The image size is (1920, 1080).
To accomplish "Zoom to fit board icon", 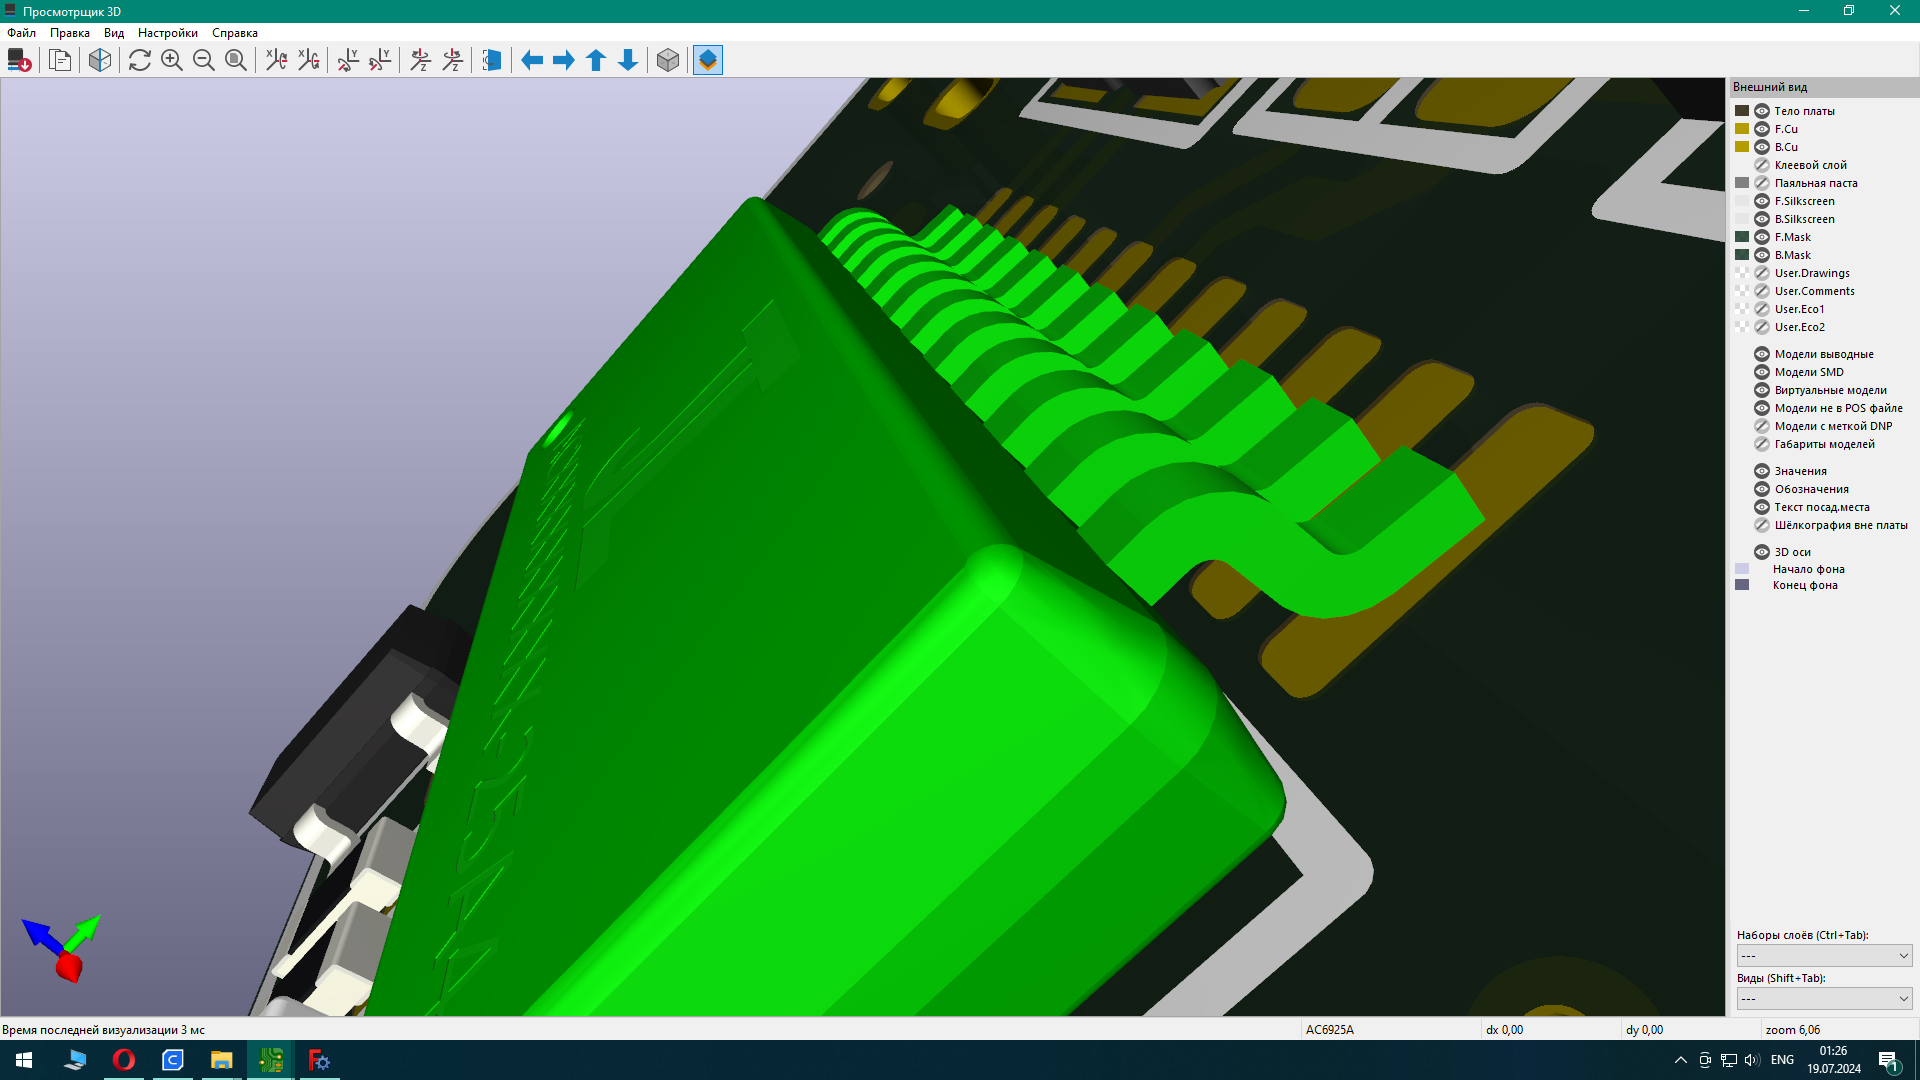I will coord(236,60).
